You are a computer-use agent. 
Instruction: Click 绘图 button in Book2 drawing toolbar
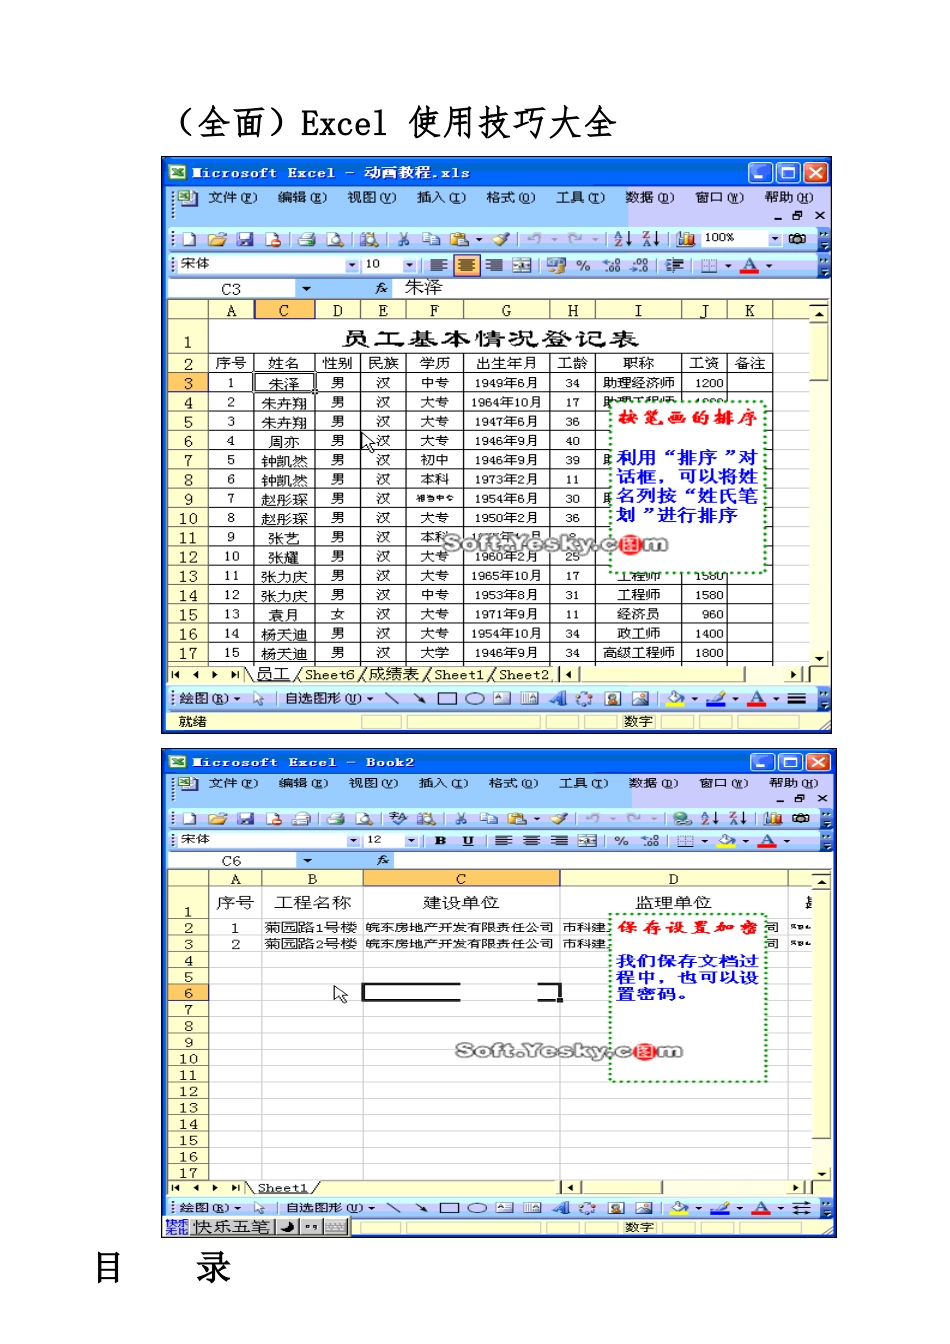pyautogui.click(x=210, y=1208)
